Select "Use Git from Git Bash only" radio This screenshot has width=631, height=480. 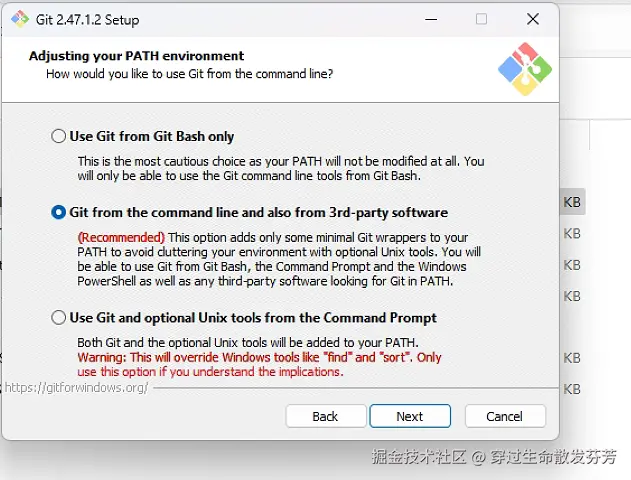58,136
